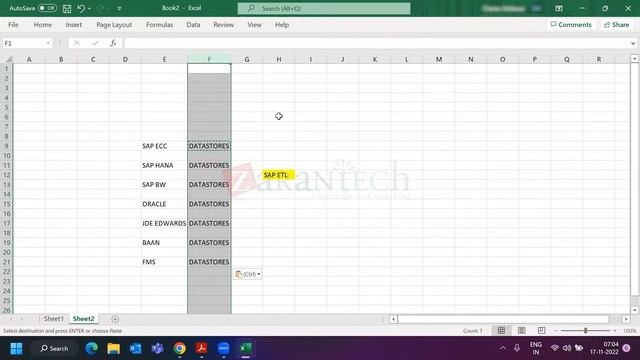Screen dimensions: 640x360
Task: Click DATASTORES cell next to ORACLE
Action: [x=209, y=204]
